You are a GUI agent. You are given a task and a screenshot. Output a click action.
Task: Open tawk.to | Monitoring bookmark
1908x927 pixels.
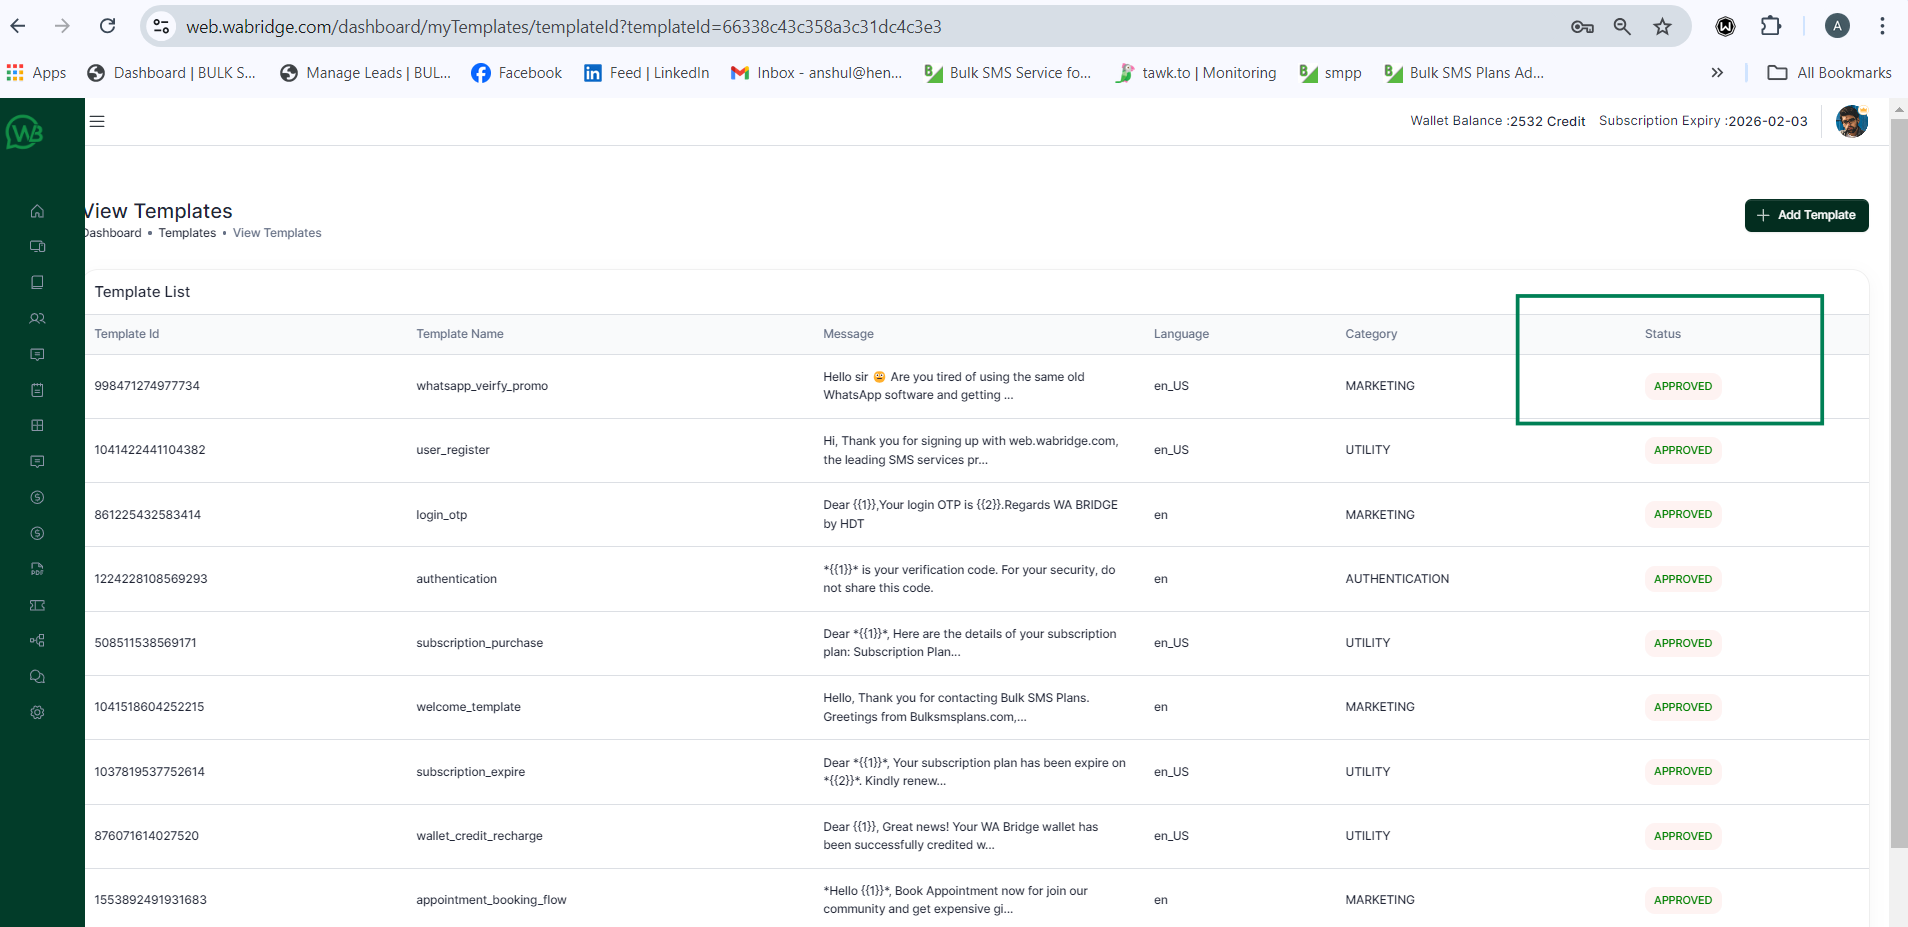(1196, 73)
